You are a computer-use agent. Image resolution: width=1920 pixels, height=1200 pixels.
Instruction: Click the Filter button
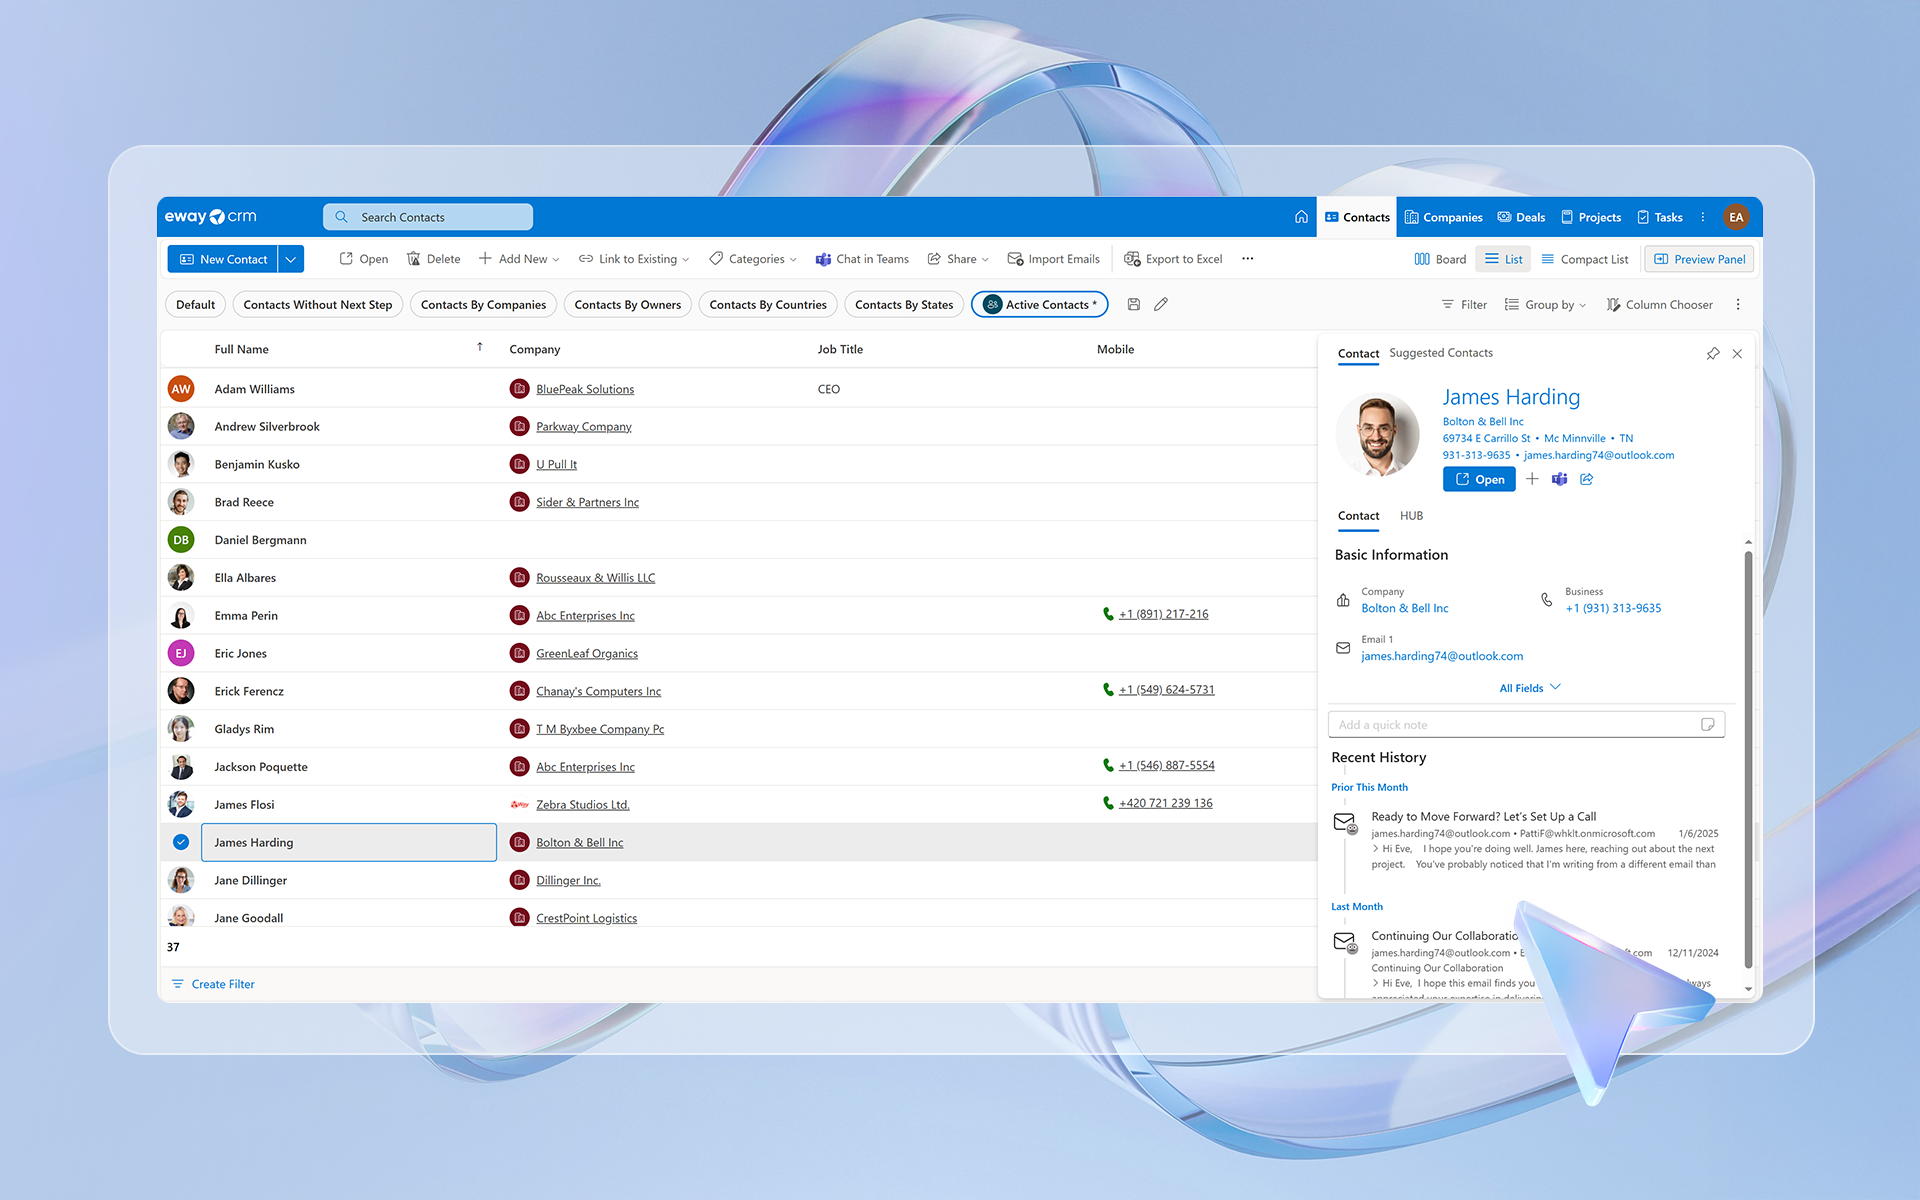click(x=1463, y=305)
